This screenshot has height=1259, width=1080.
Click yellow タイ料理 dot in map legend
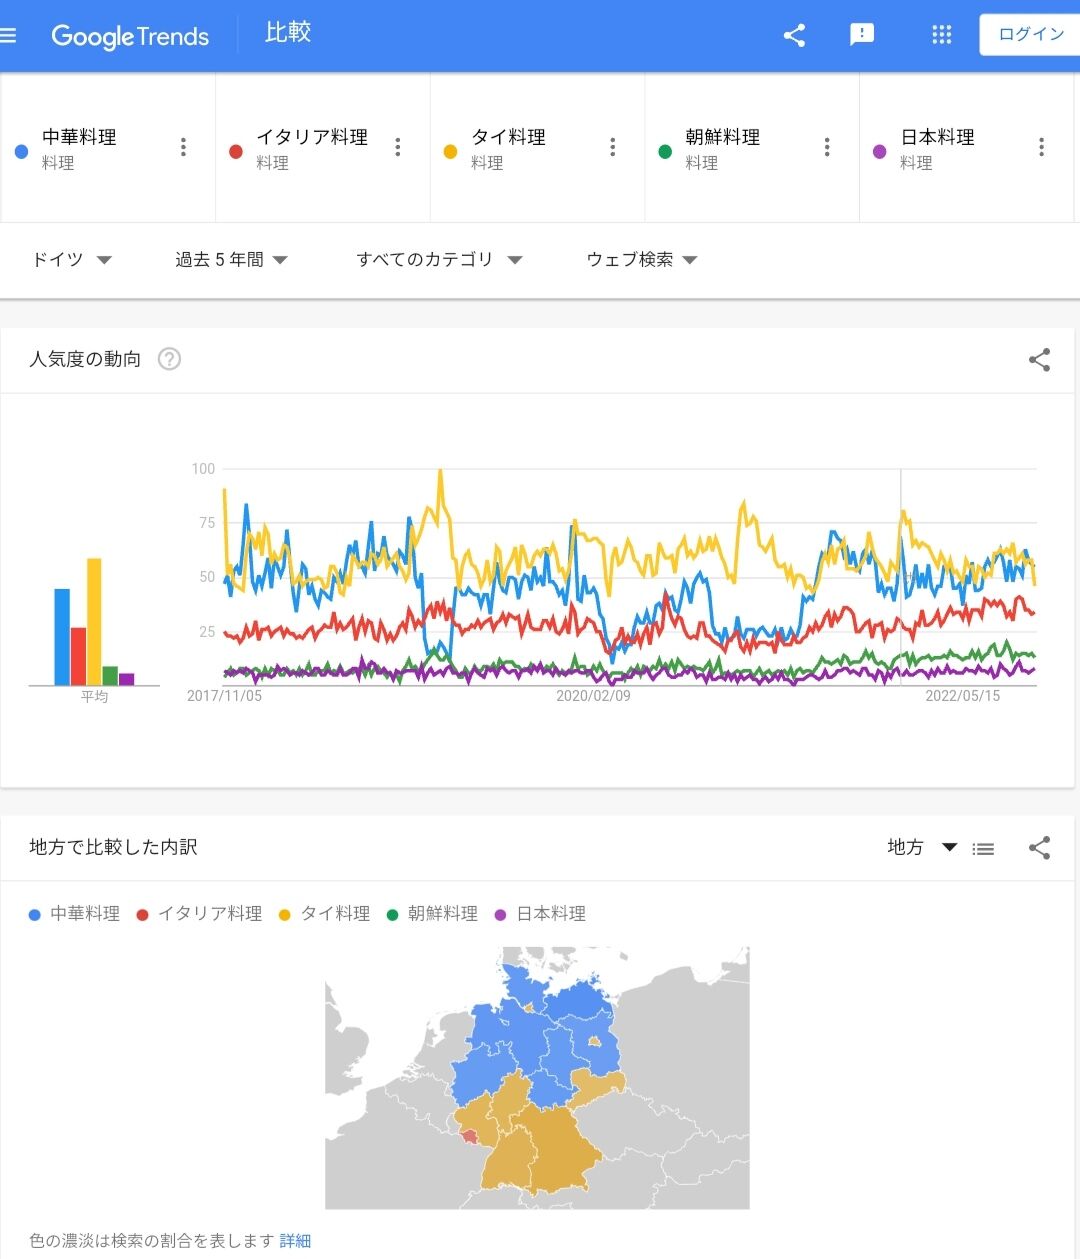(284, 915)
